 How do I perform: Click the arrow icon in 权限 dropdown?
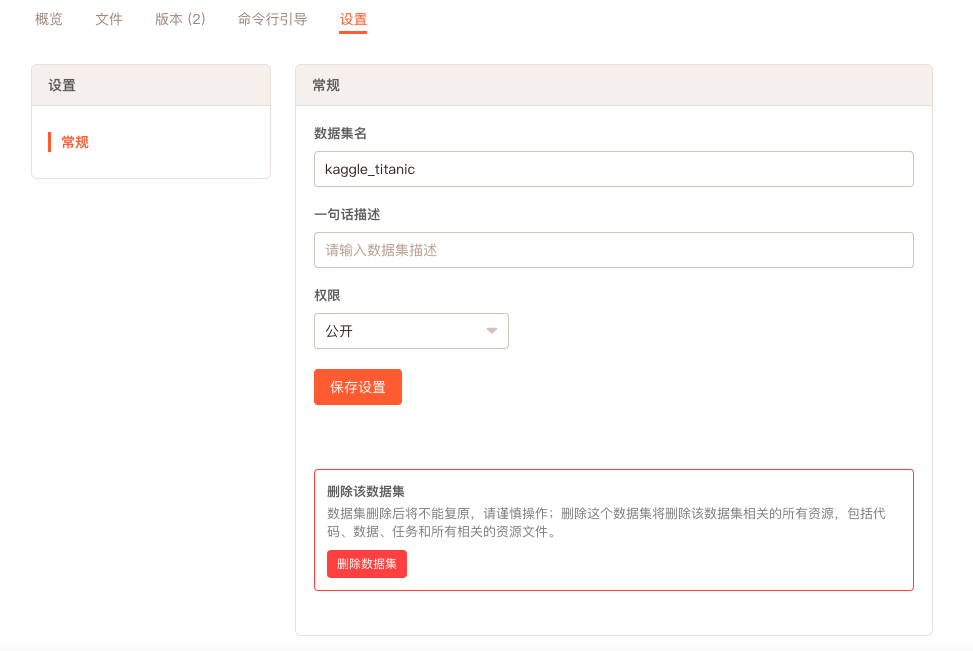[x=491, y=331]
